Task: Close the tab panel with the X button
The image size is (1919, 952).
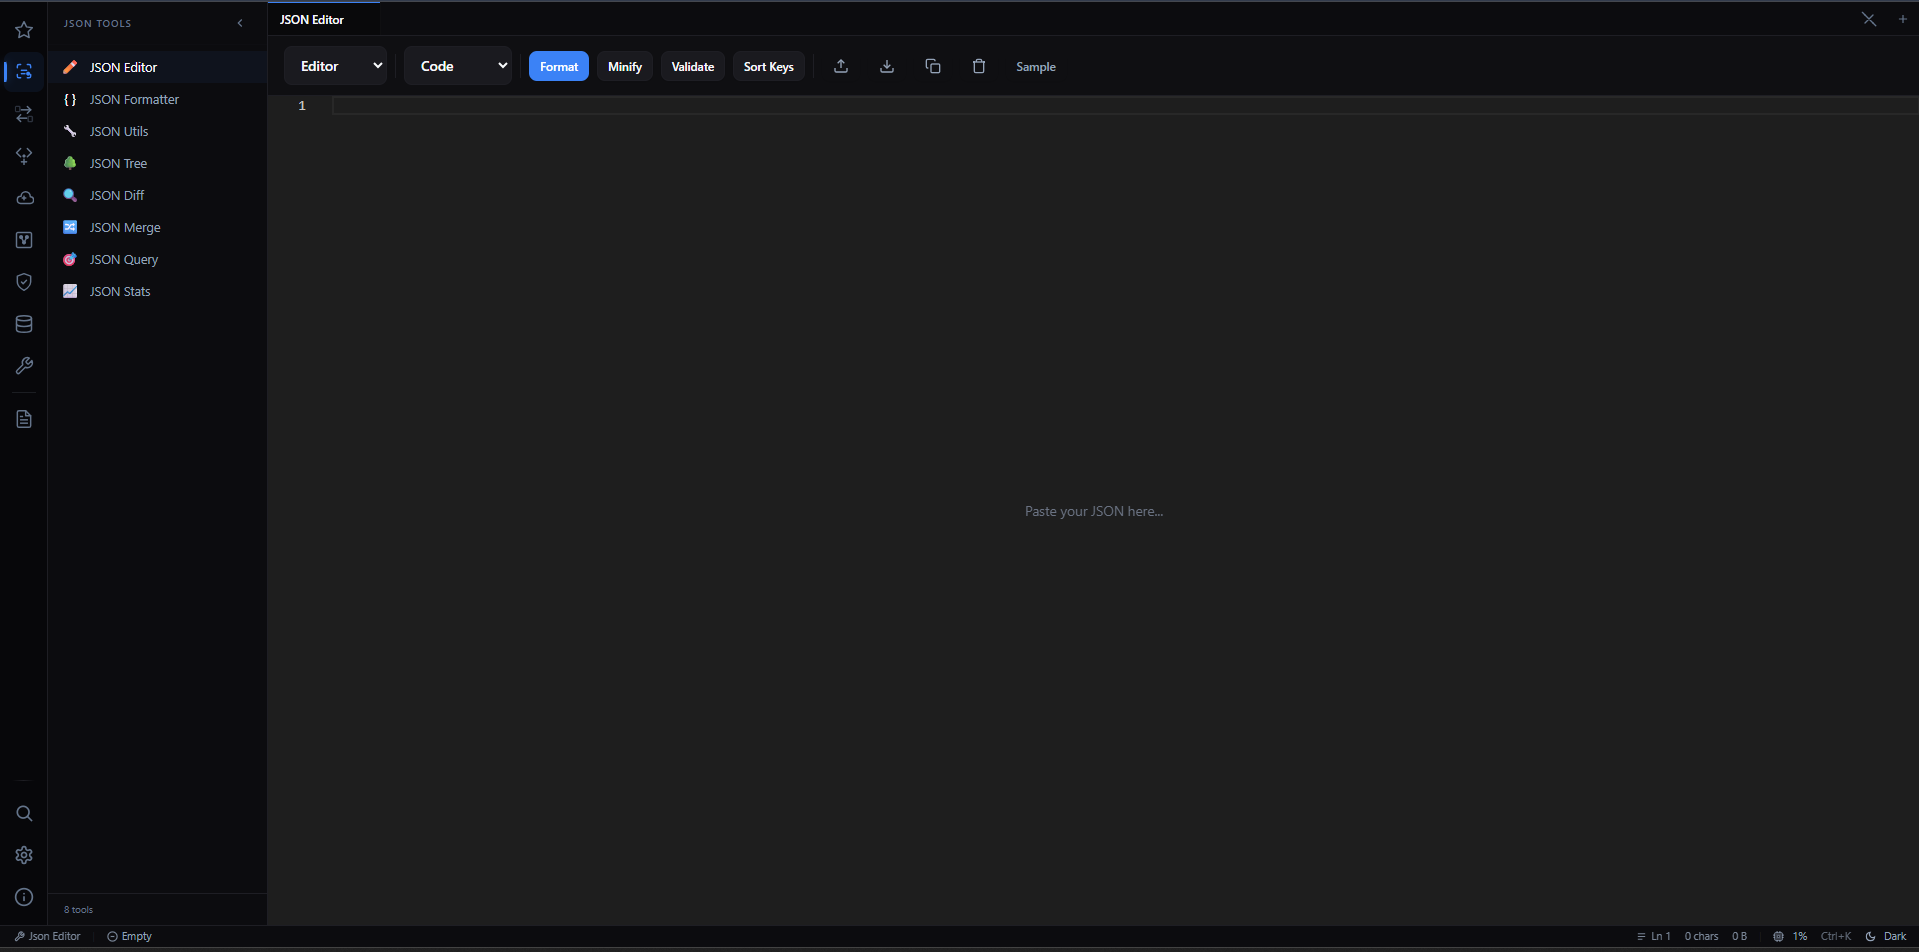Action: [x=1869, y=19]
